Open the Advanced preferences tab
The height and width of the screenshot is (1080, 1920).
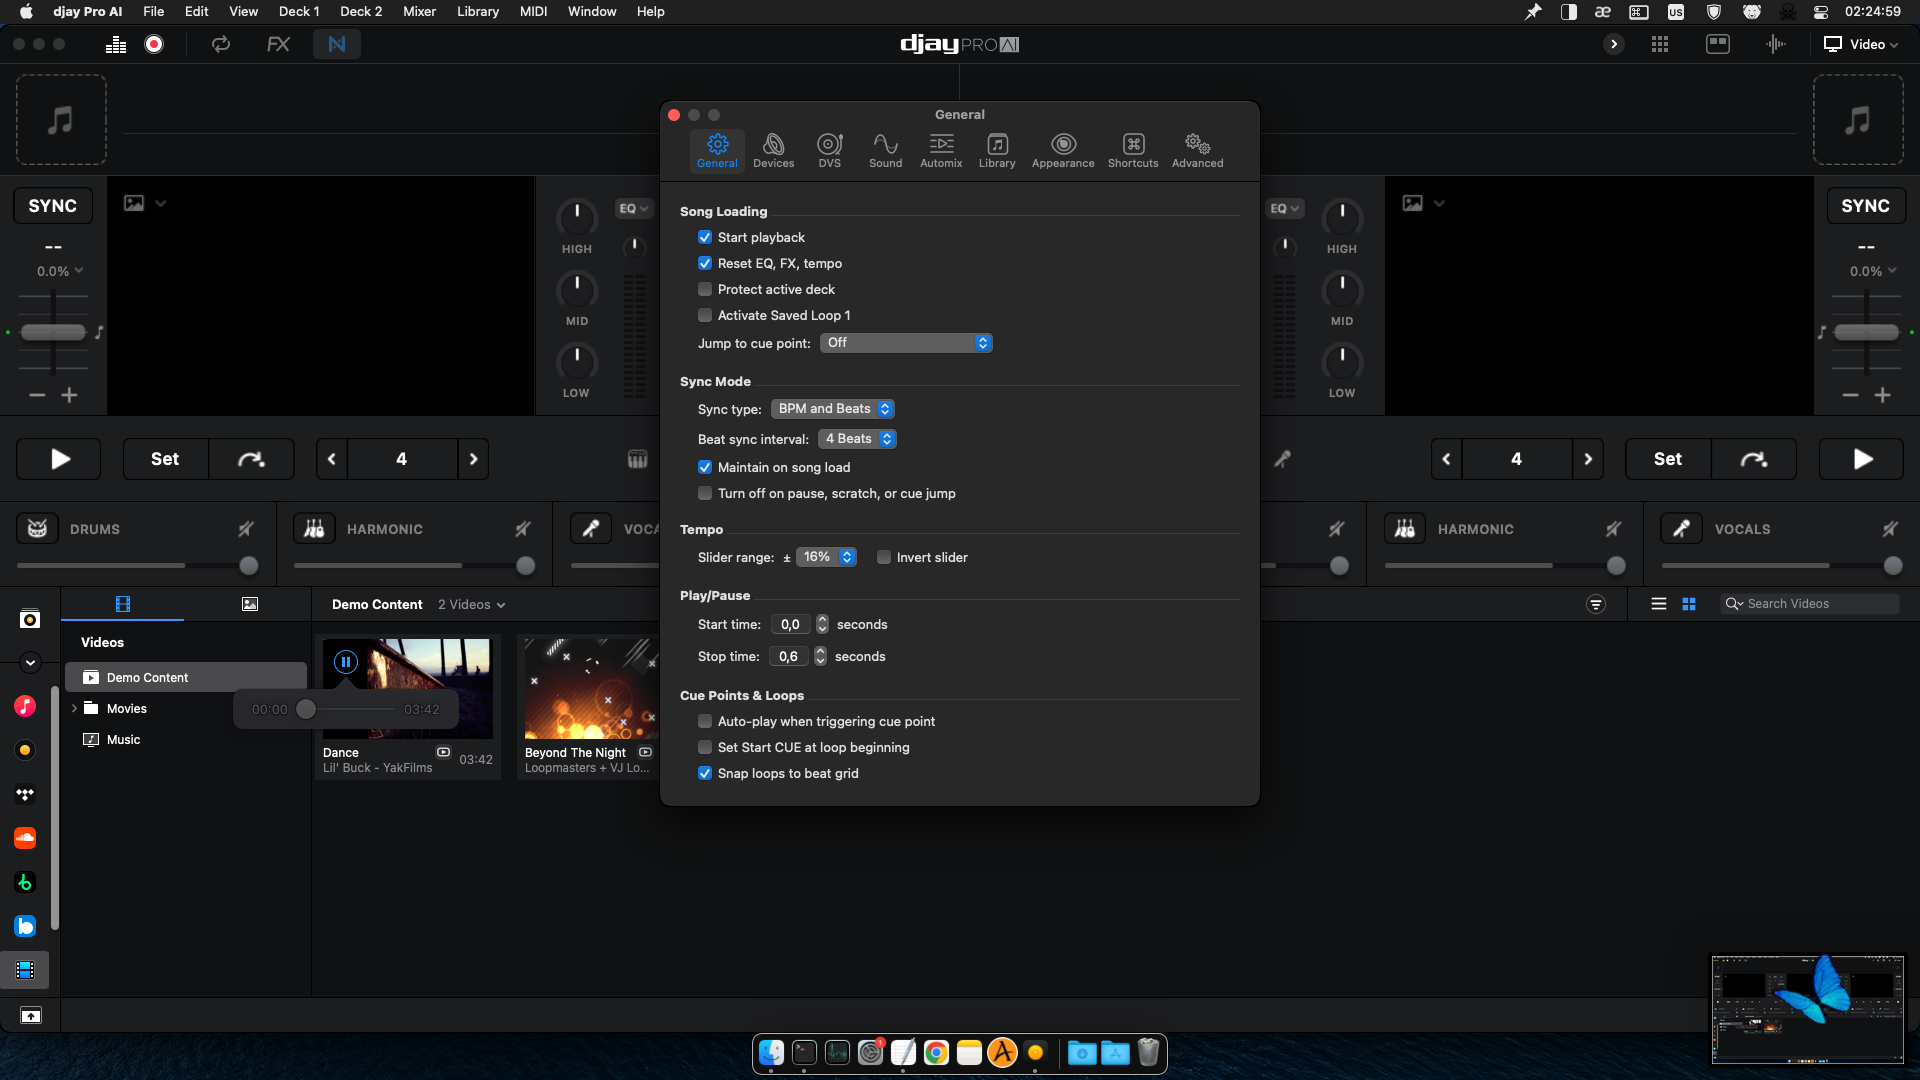click(x=1197, y=150)
